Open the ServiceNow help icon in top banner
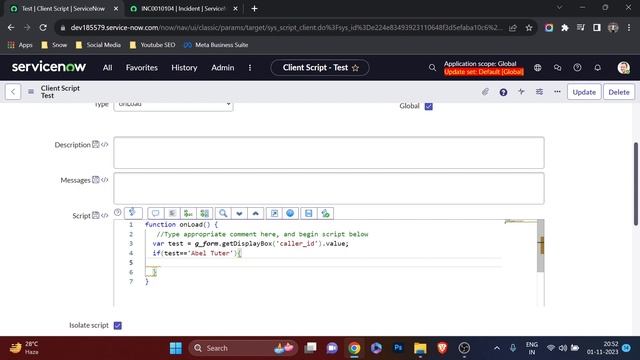Screen dimensions: 640x360 [x=577, y=68]
